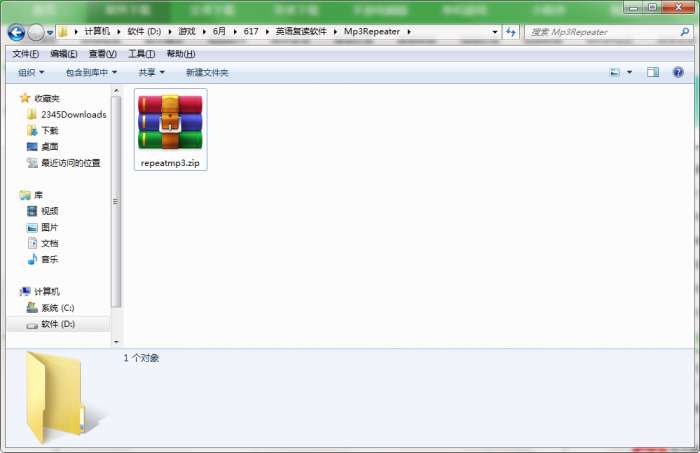The width and height of the screenshot is (700, 453).
Task: Open 下载 in the navigation pane
Action: [50, 131]
